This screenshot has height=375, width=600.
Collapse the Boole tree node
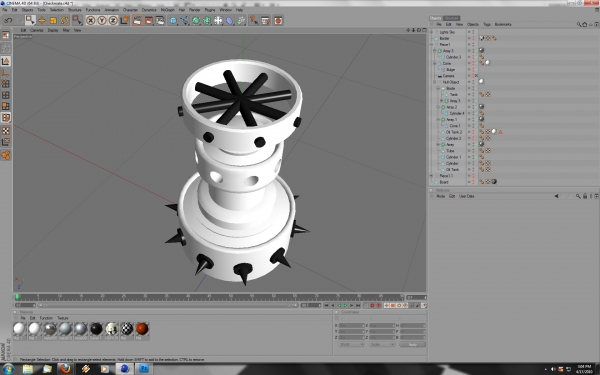point(438,88)
